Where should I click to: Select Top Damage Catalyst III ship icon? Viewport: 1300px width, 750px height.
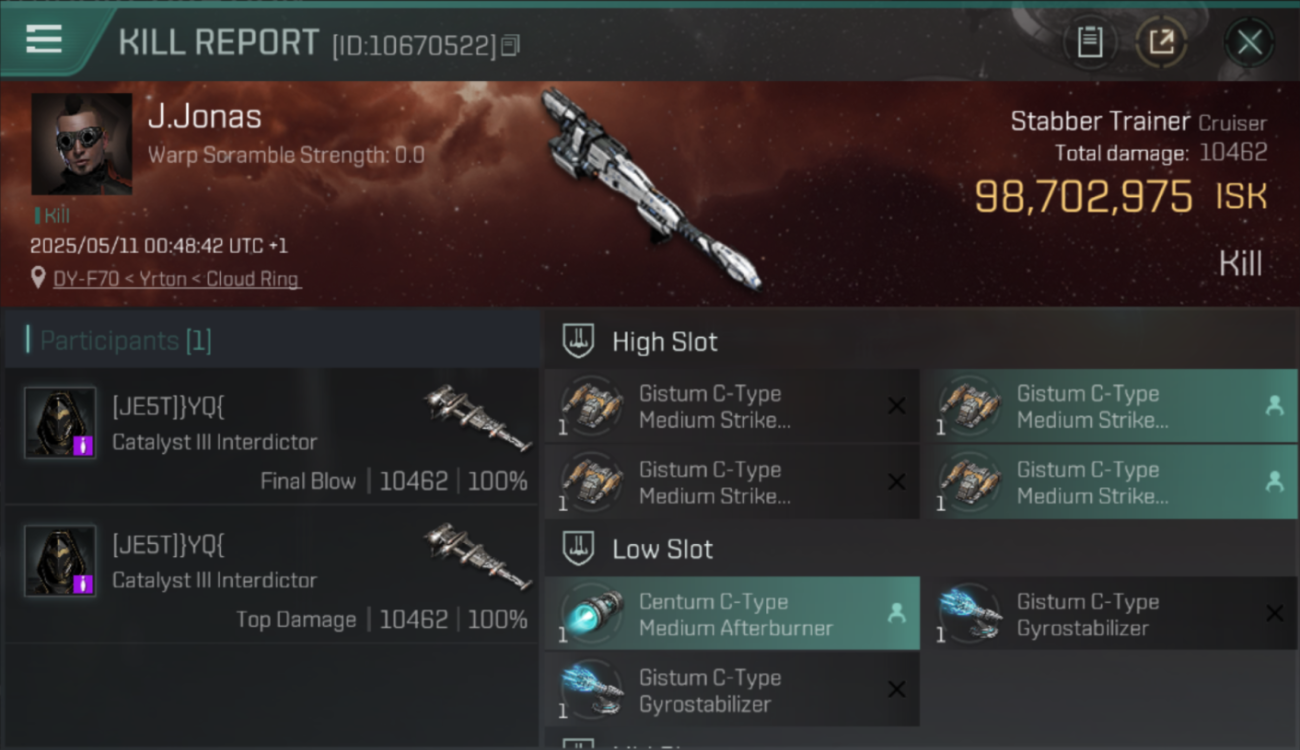(x=477, y=555)
